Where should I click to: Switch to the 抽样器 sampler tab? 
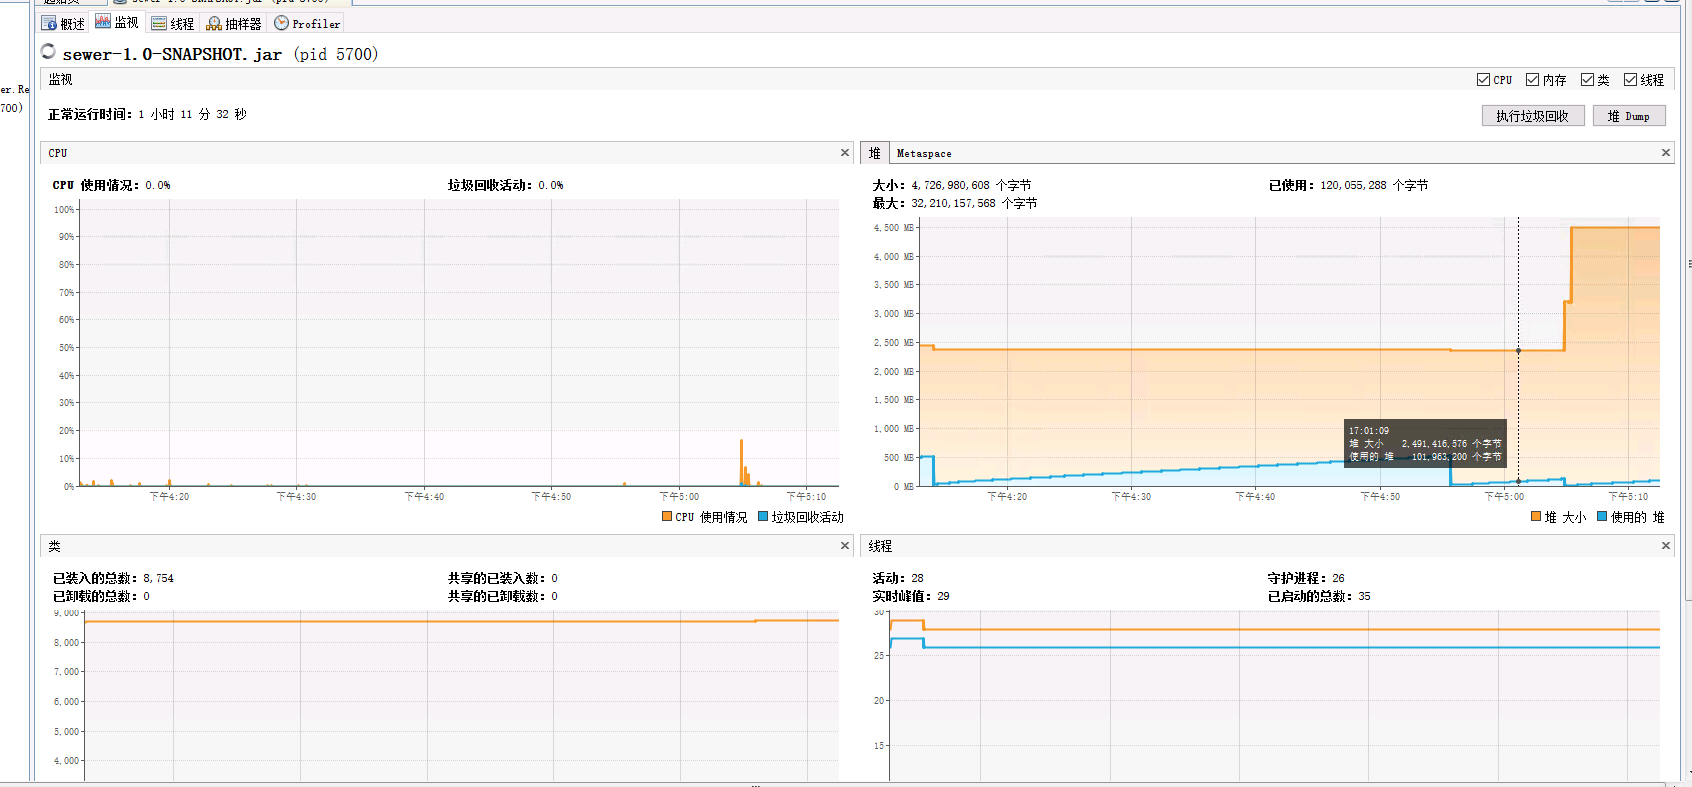234,23
